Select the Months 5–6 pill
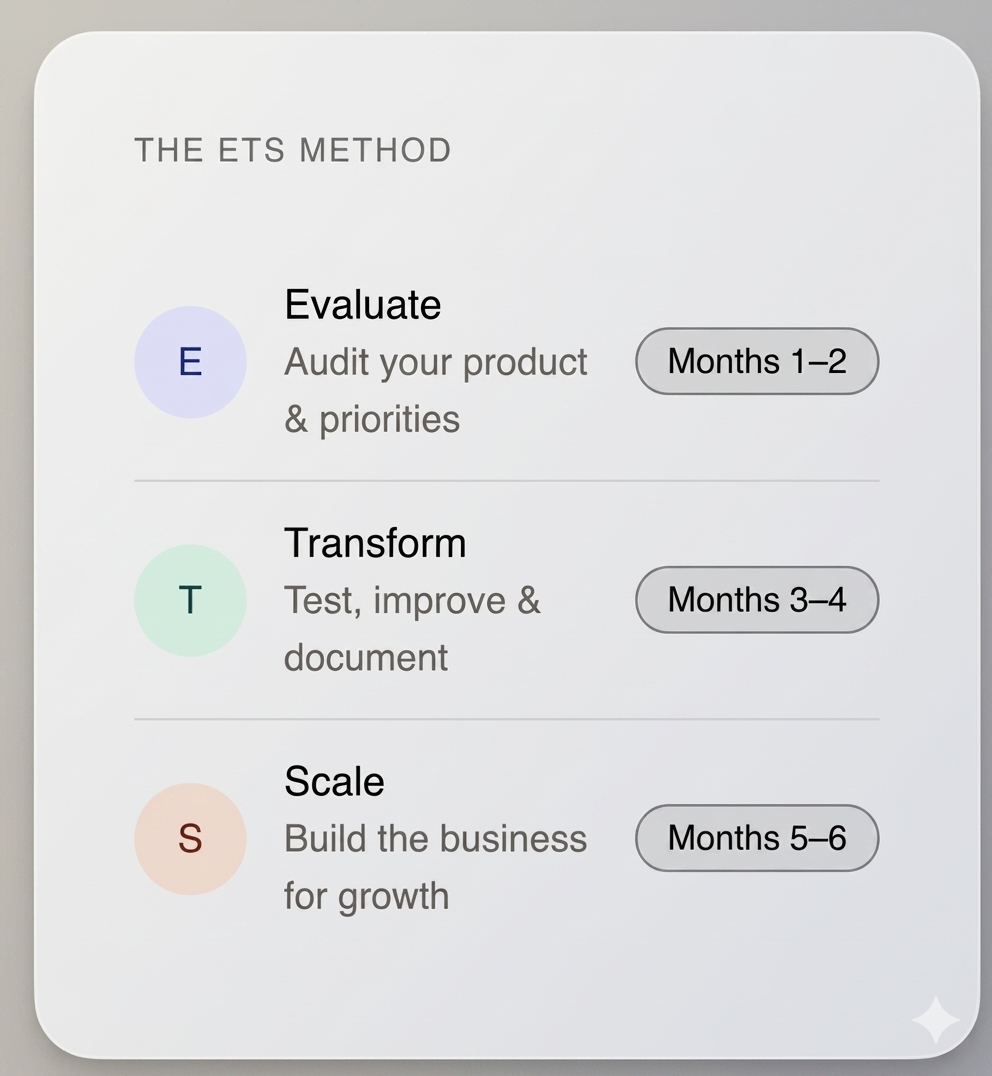 (x=757, y=838)
